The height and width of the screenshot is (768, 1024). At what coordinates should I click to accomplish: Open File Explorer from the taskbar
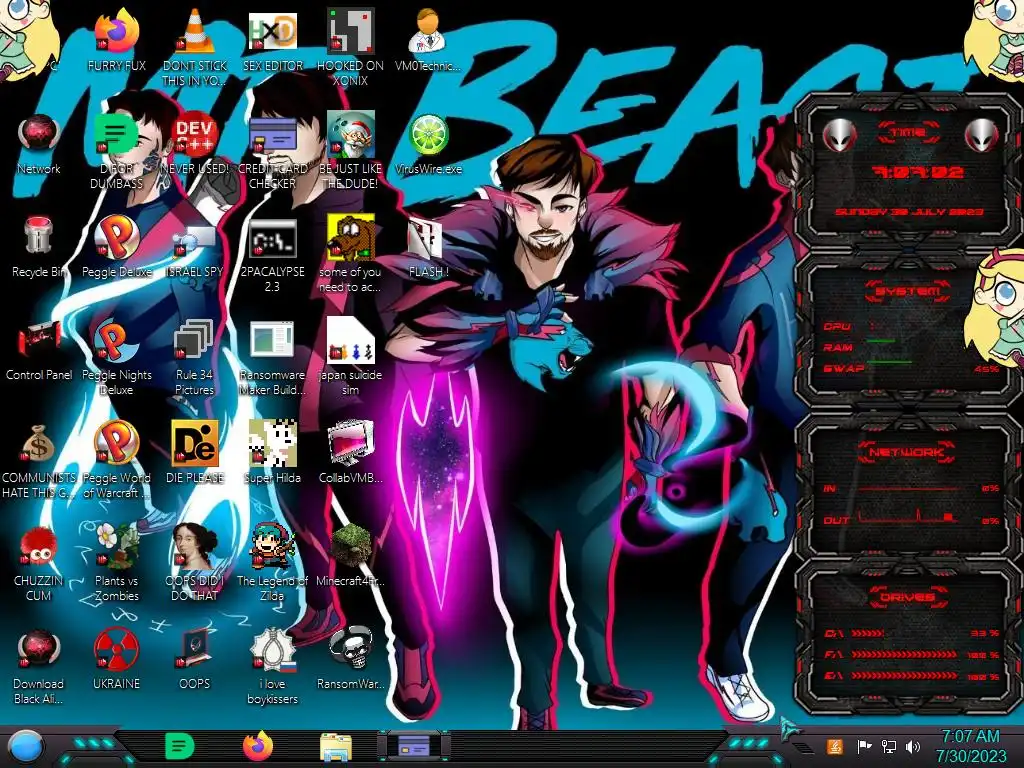pos(336,748)
